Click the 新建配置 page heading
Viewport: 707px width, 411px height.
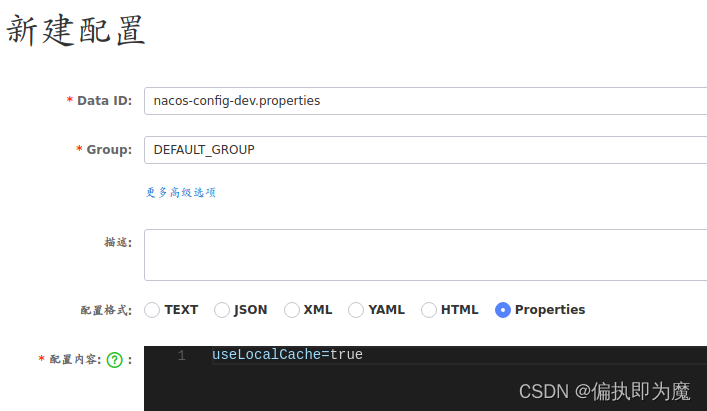77,31
